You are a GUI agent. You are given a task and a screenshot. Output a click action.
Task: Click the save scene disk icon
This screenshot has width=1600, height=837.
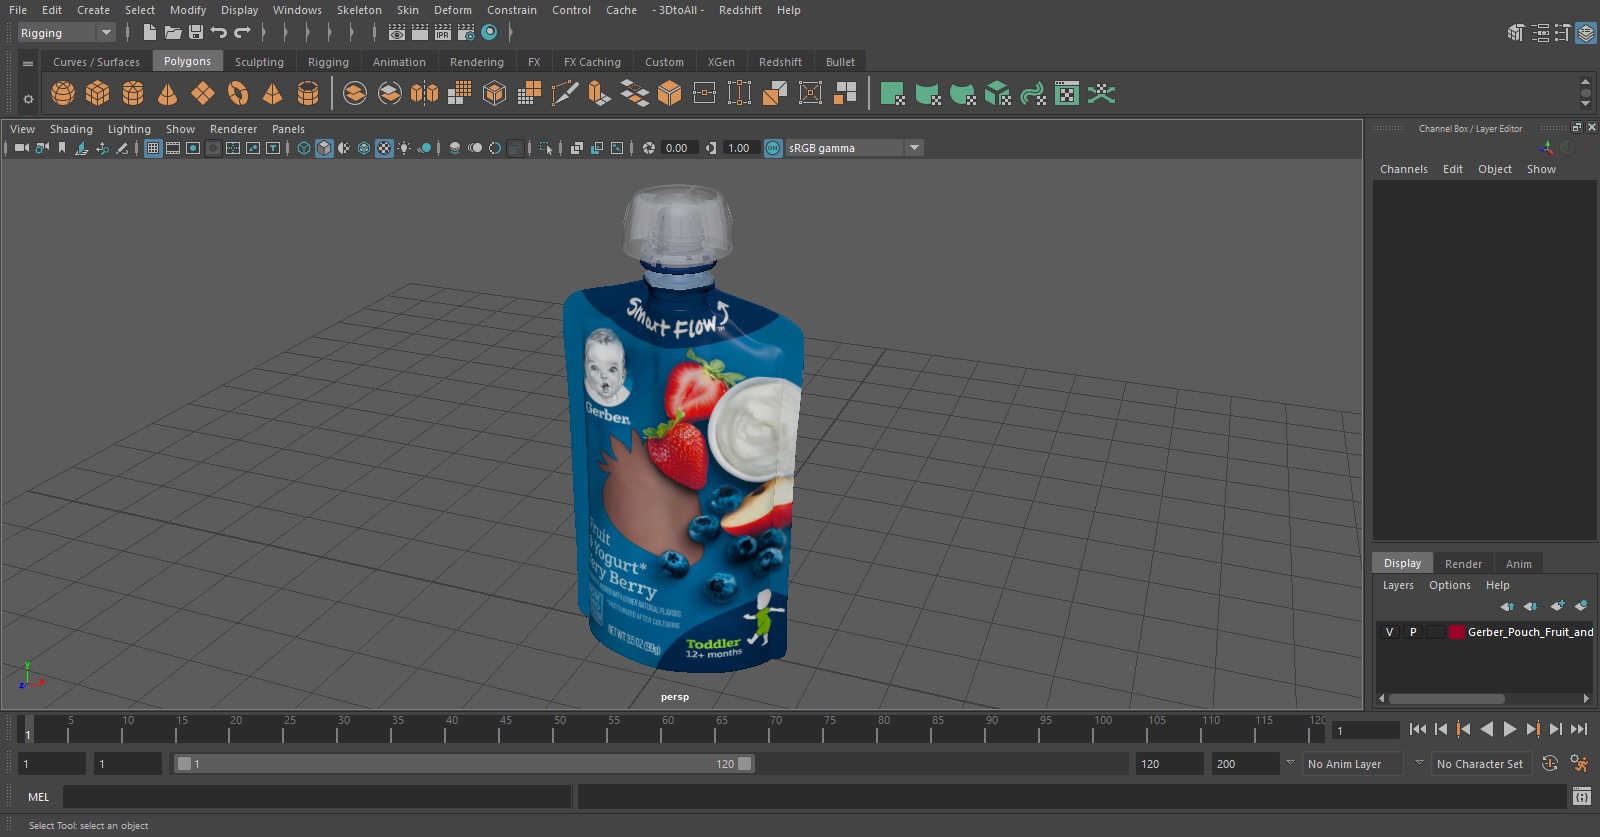coord(196,32)
